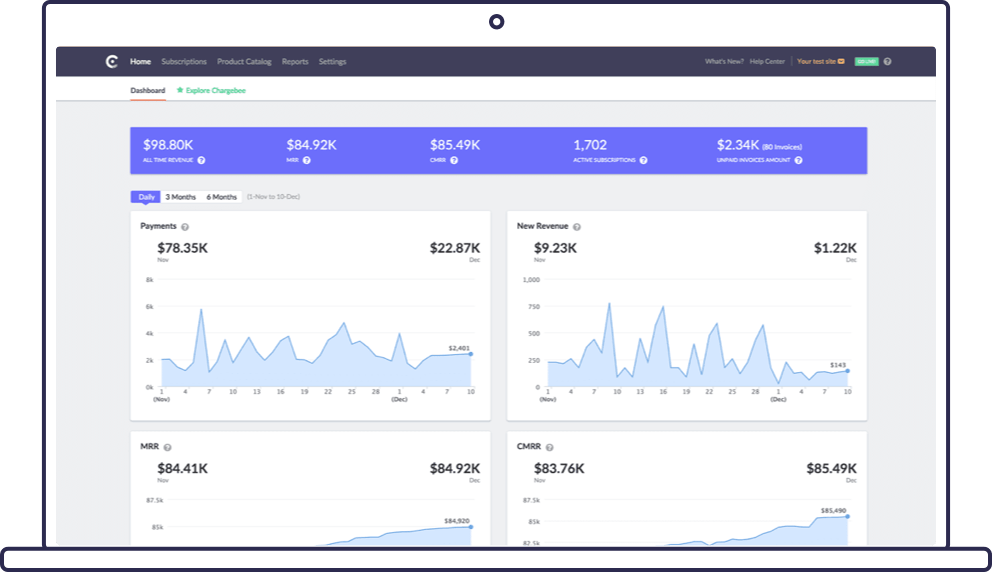Go to the Reports menu
Screen dimensions: 992x572
tap(295, 62)
